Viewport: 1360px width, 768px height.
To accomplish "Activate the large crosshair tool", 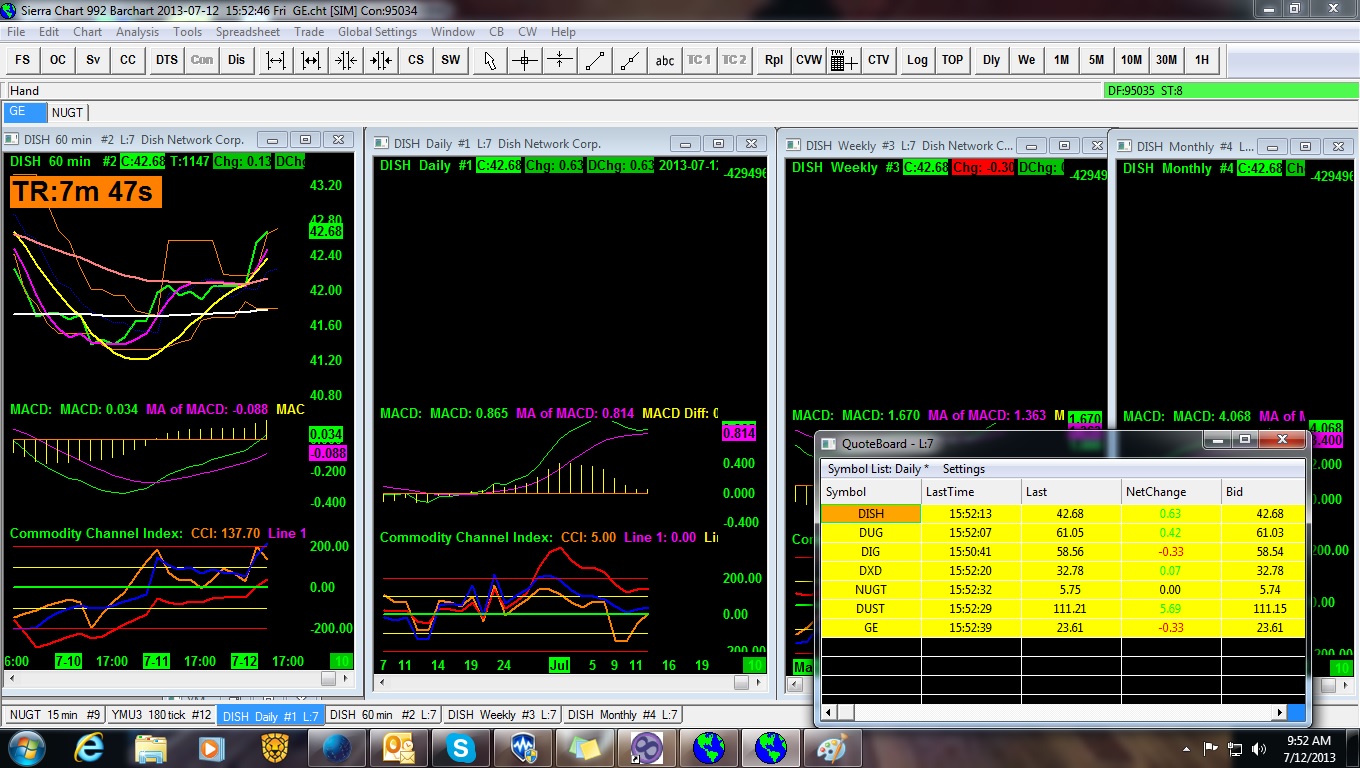I will click(x=524, y=60).
